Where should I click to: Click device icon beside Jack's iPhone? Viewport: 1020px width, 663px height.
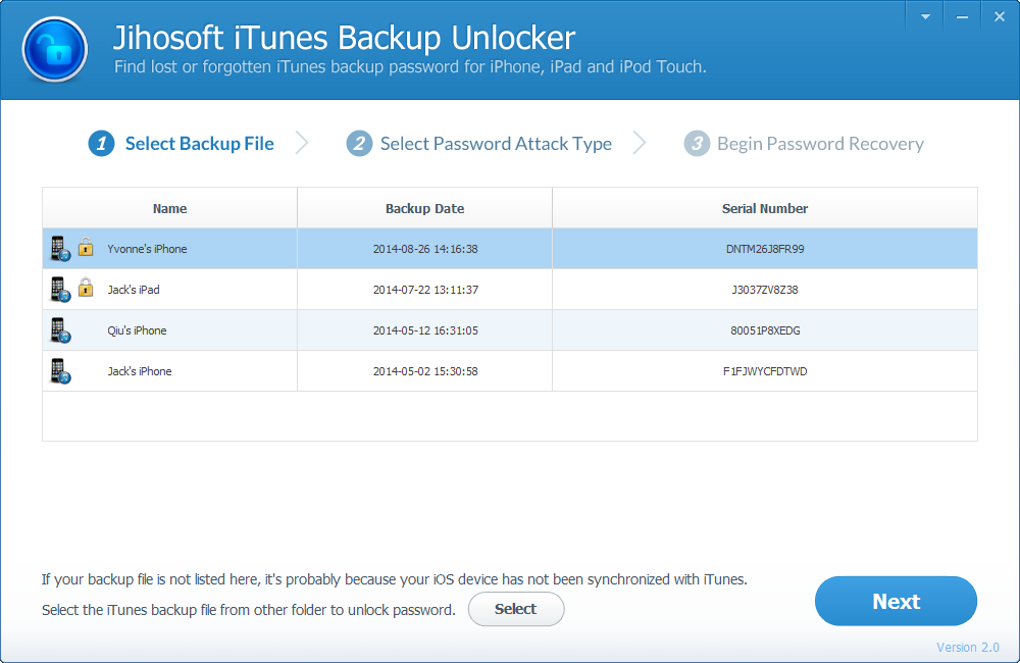pyautogui.click(x=60, y=372)
